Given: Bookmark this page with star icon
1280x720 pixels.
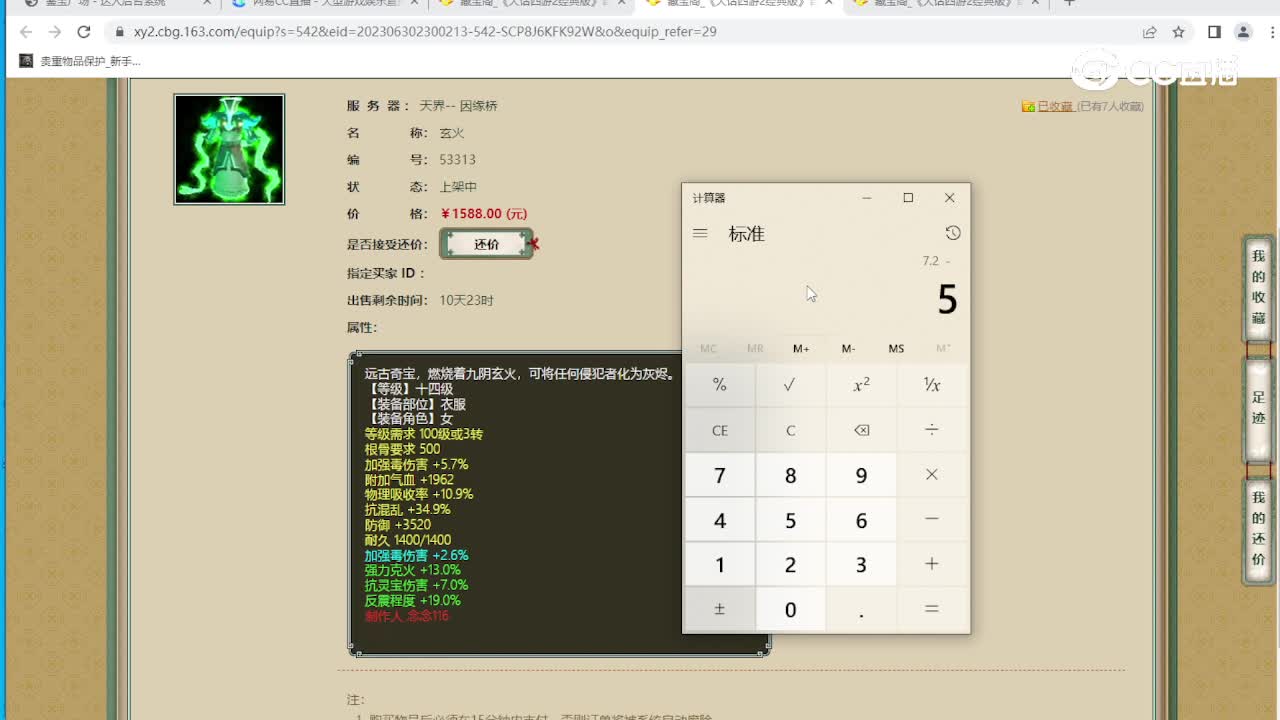Looking at the screenshot, I should (1178, 32).
